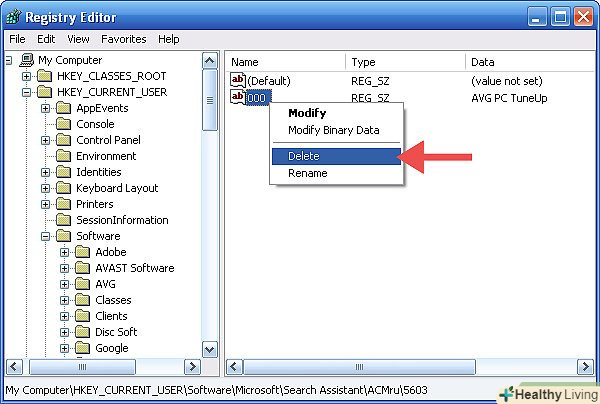Screen dimensions: 600x404
Task: Click the Identities folder icon
Action: pyautogui.click(x=64, y=172)
